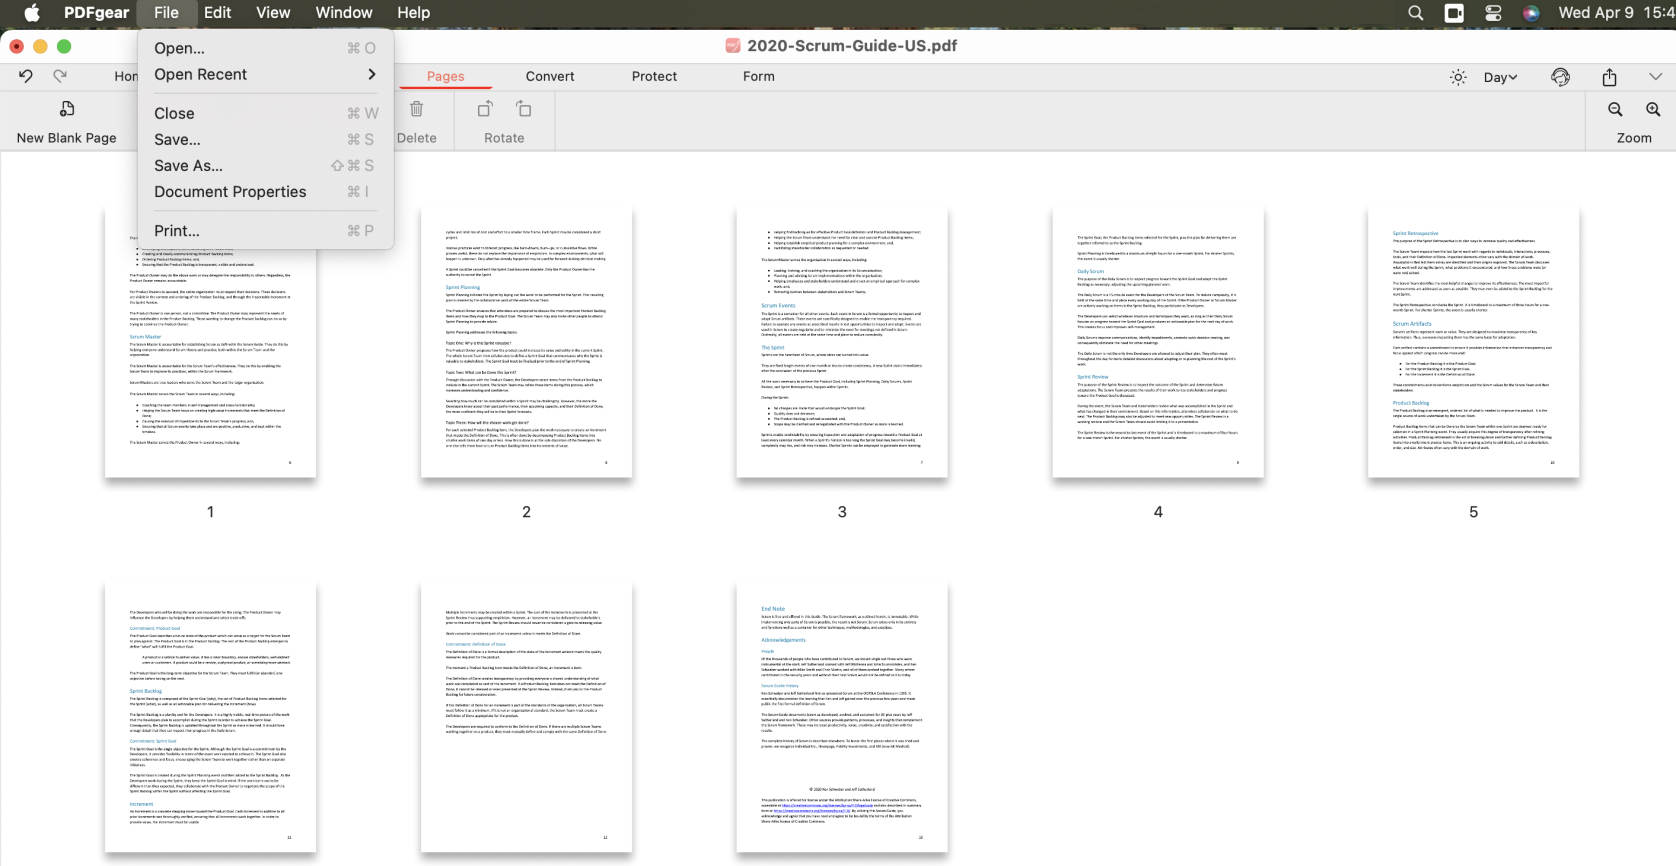Select page 3 thumbnail
This screenshot has width=1676, height=866.
coord(842,343)
